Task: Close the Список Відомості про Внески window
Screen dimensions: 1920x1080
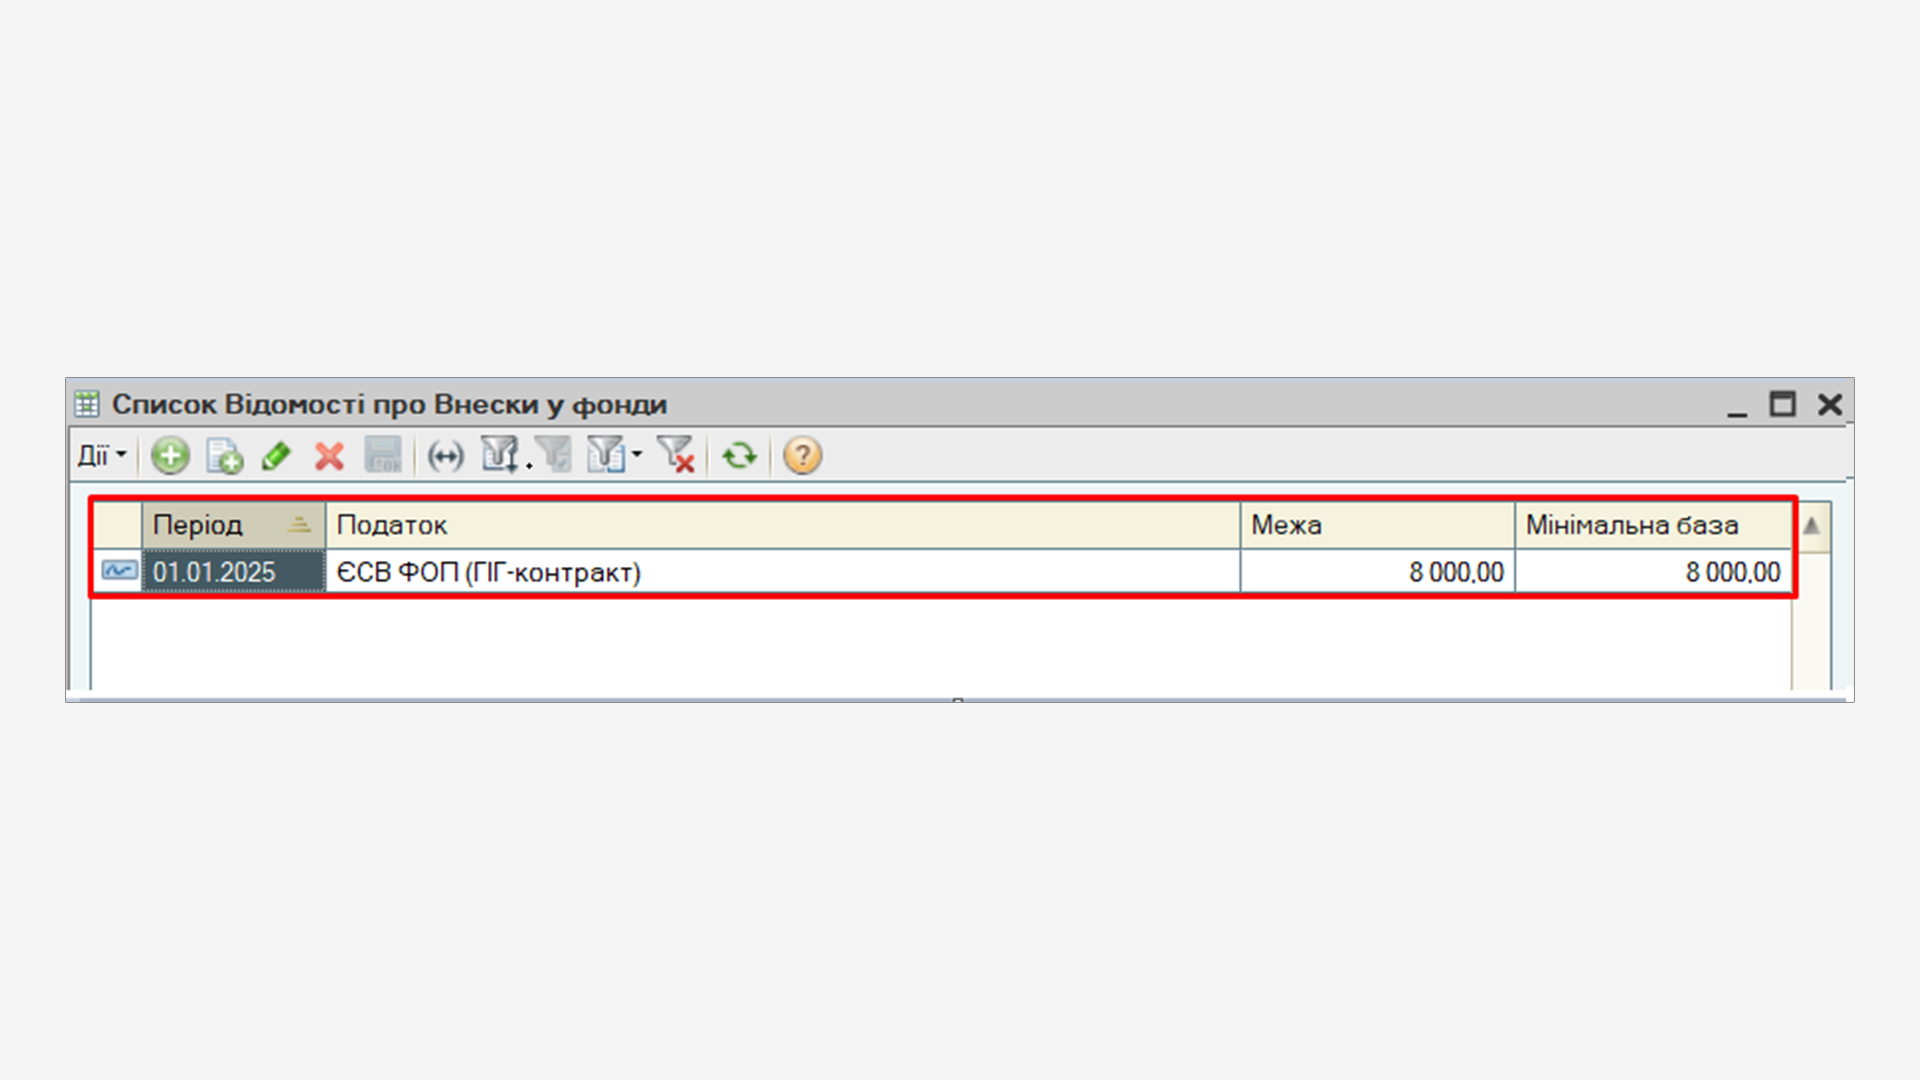Action: (x=1830, y=404)
